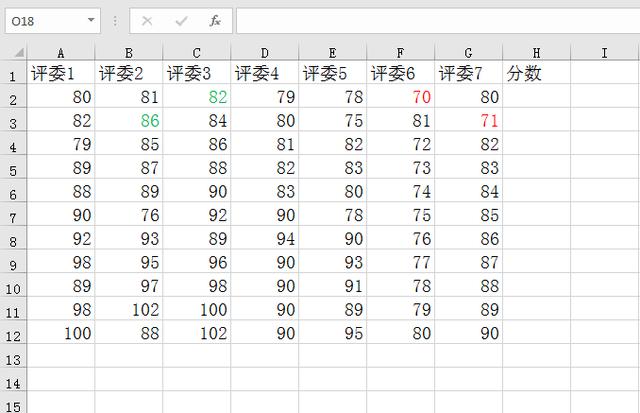Select column F header
The height and width of the screenshot is (413, 640).
(400, 53)
